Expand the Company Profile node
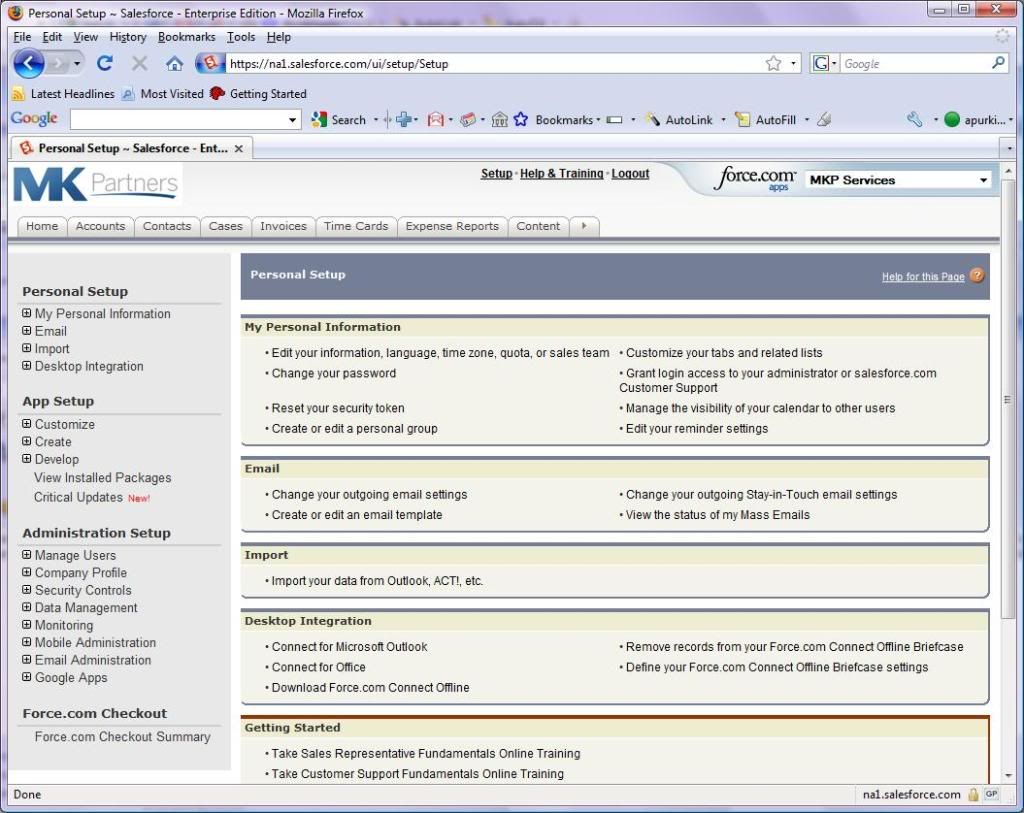The image size is (1024, 813). [x=27, y=573]
